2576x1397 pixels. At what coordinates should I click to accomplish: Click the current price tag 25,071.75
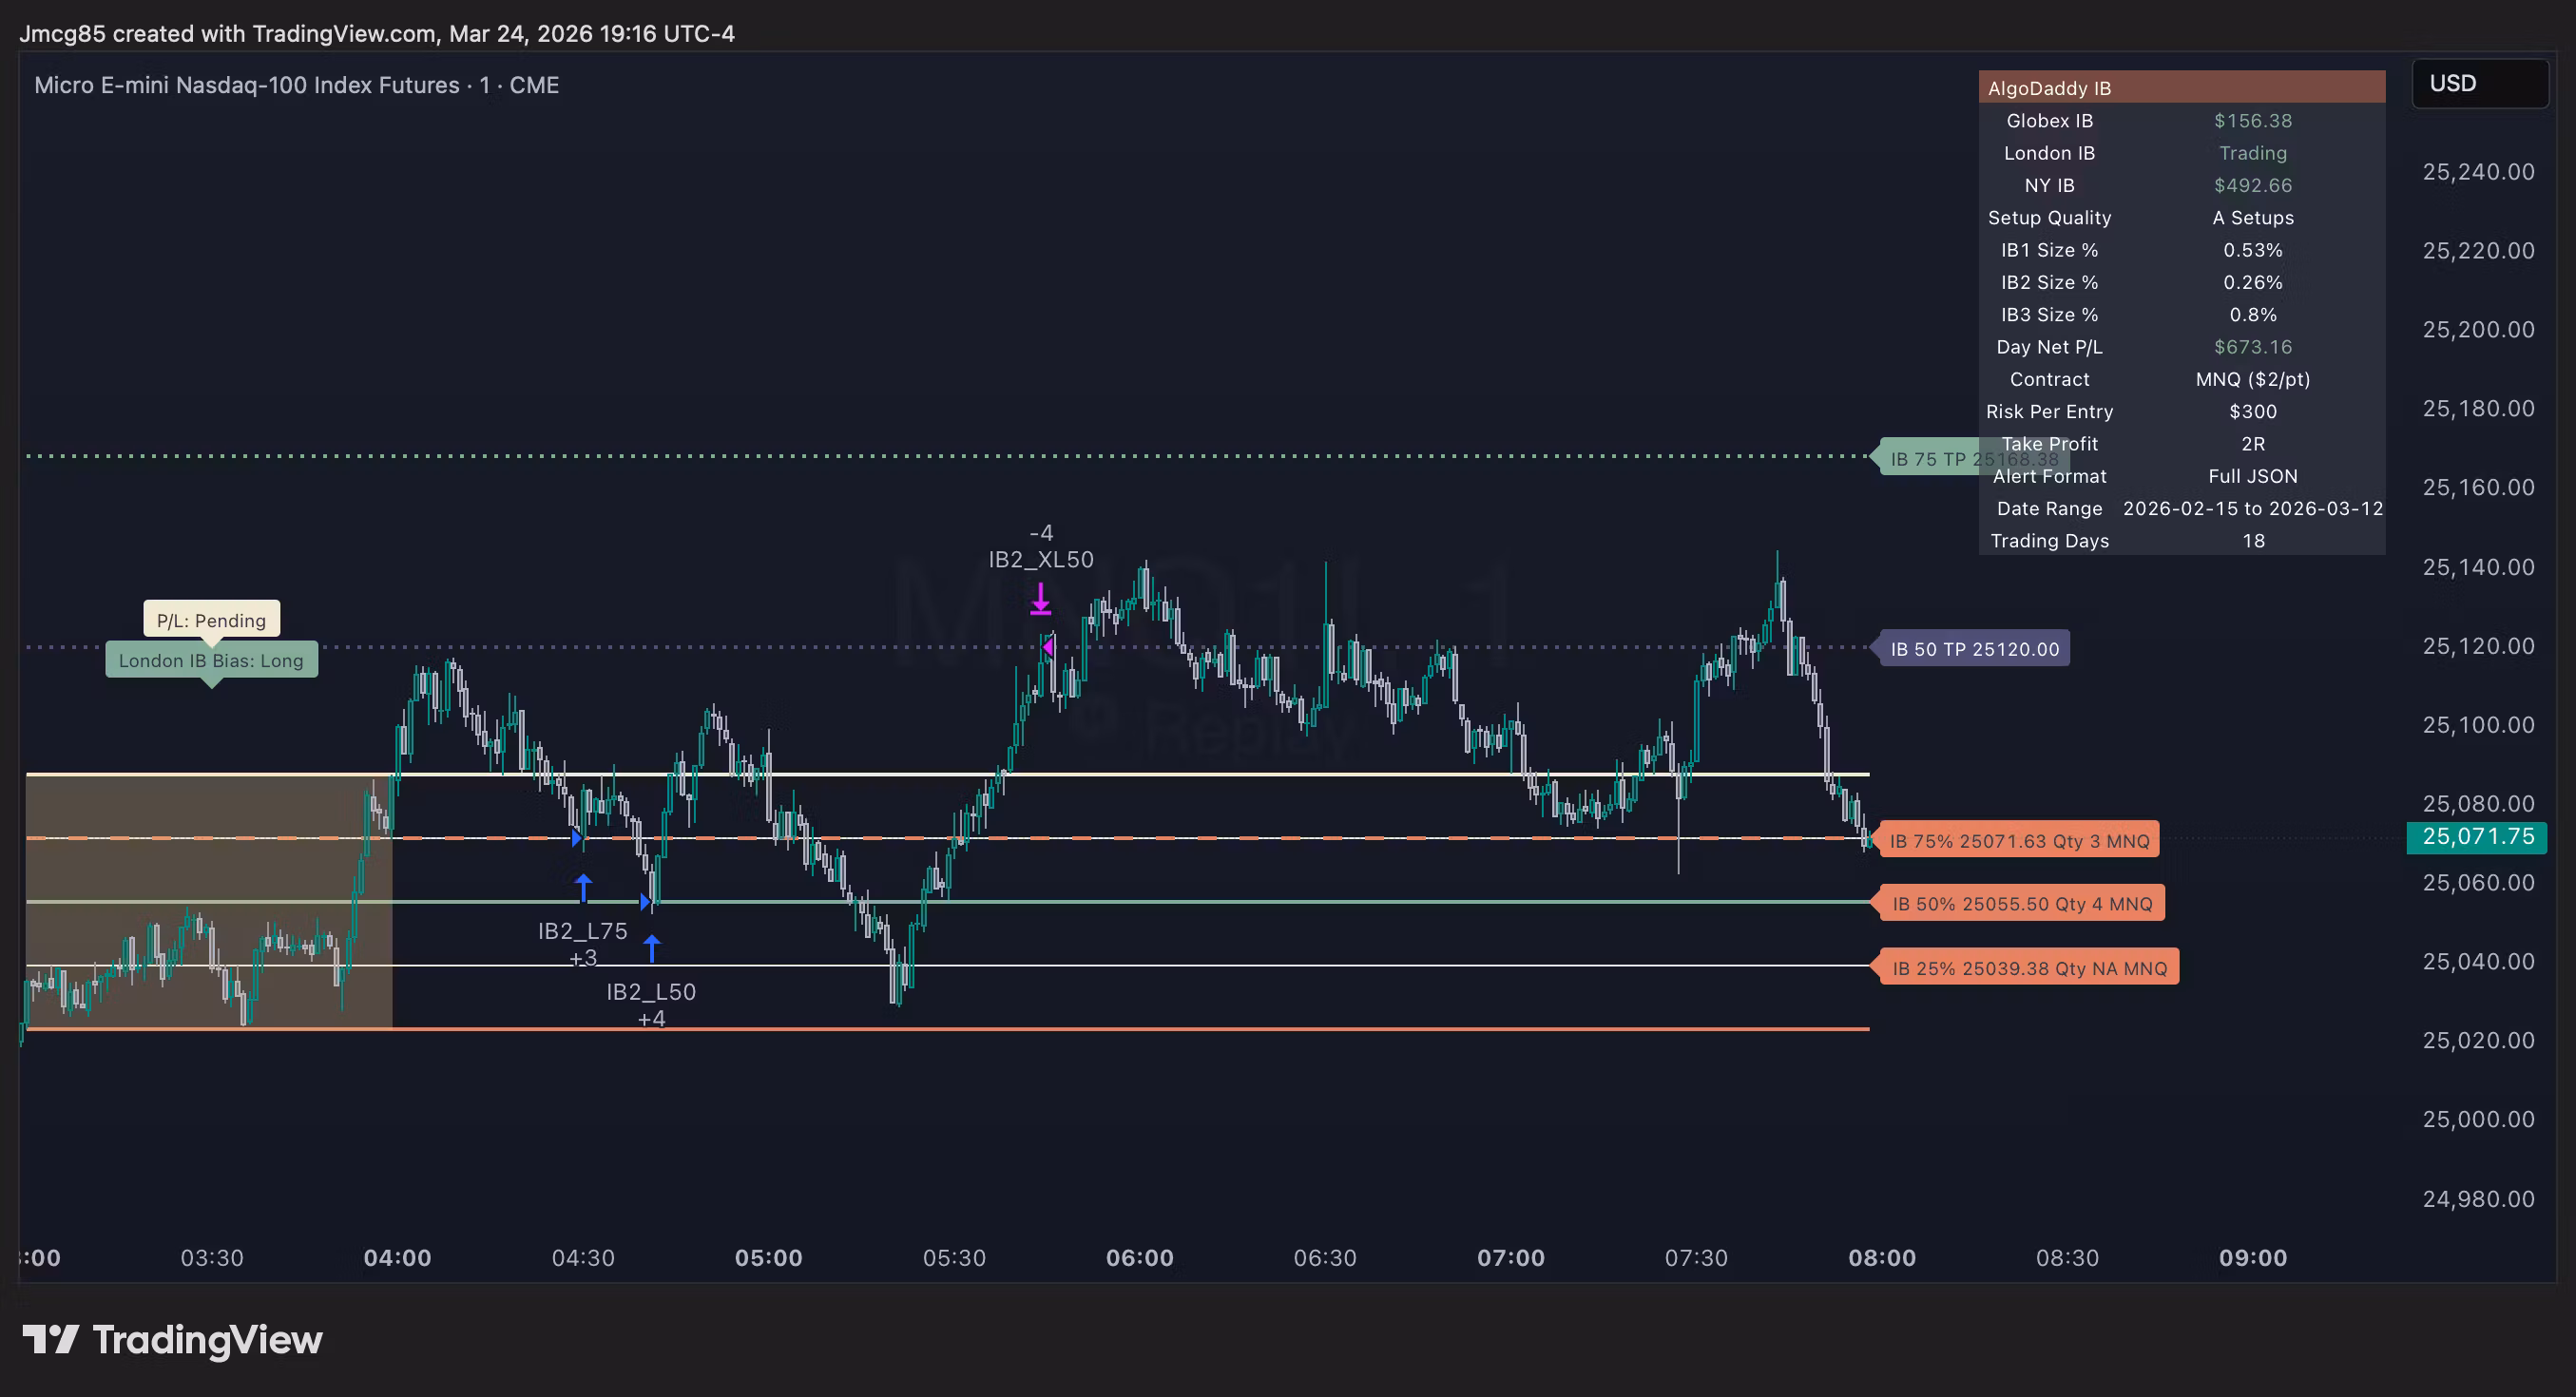pyautogui.click(x=2477, y=837)
